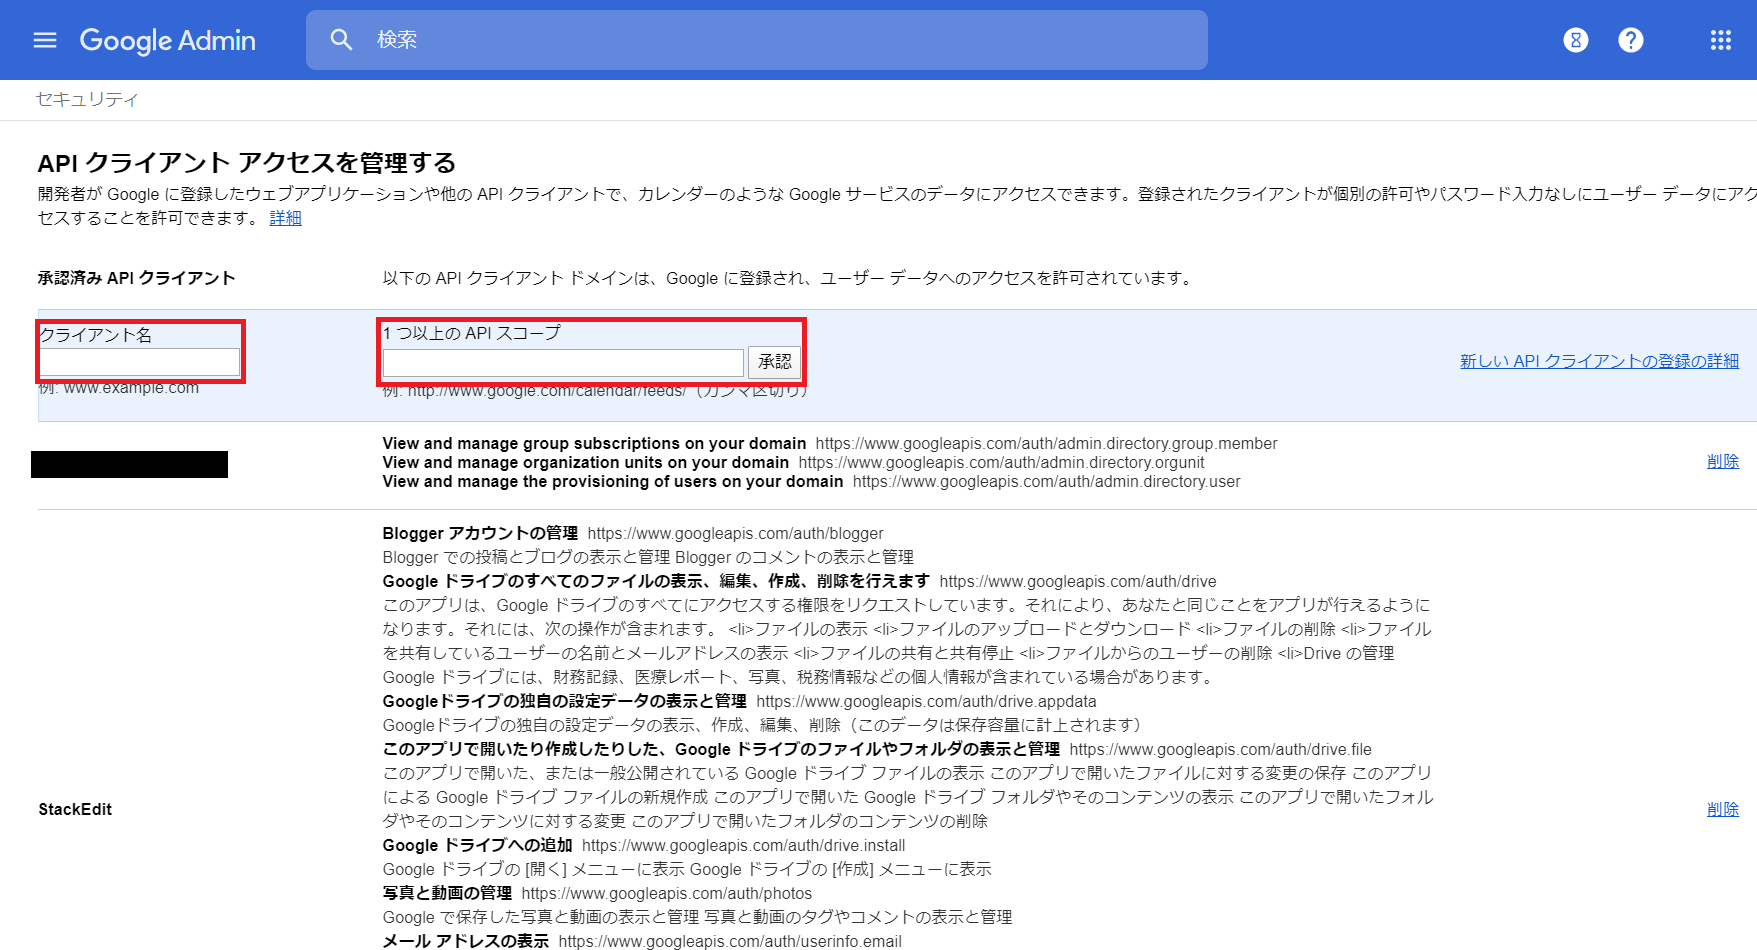Viewport: 1757px width, 950px height.
Task: Select the auth/drive.file scope URL
Action: [x=1220, y=749]
